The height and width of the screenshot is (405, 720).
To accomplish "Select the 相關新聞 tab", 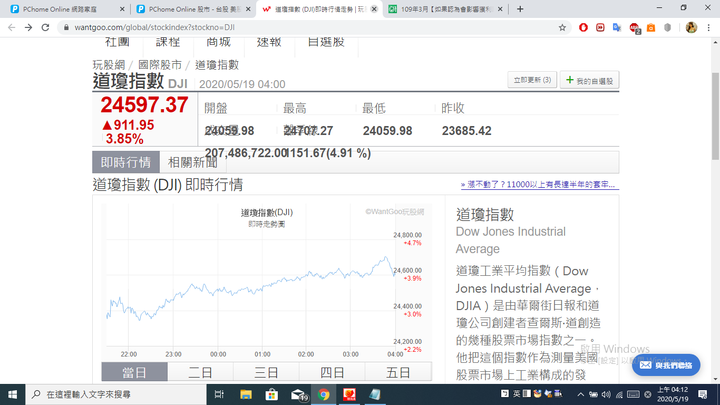I will tap(192, 162).
